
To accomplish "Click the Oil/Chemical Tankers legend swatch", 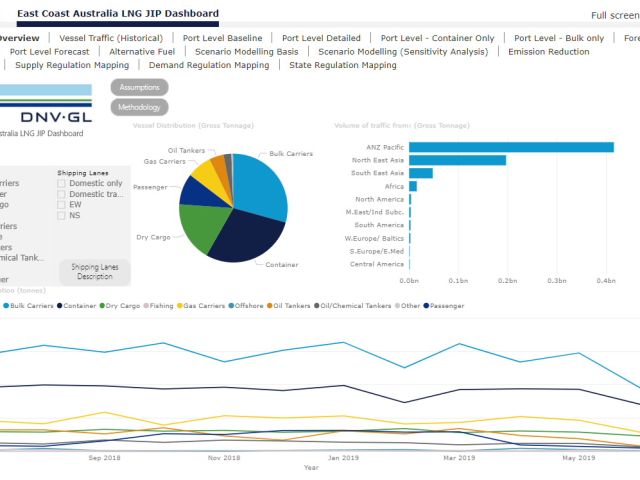I will pyautogui.click(x=316, y=306).
